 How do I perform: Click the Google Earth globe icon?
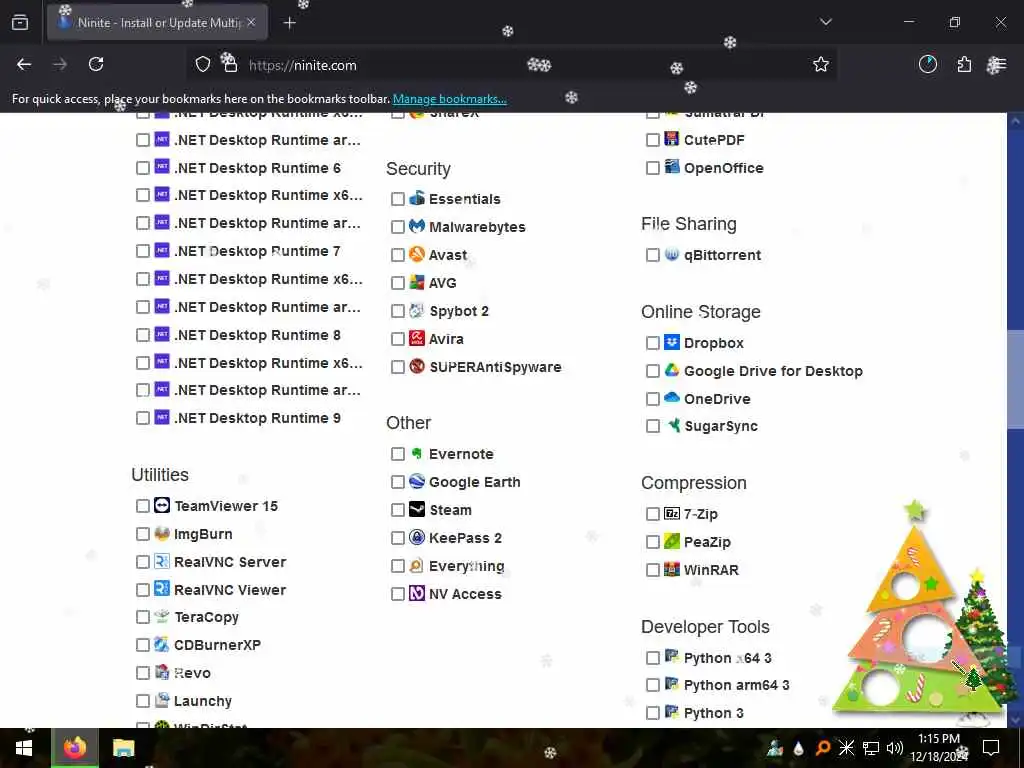point(417,481)
